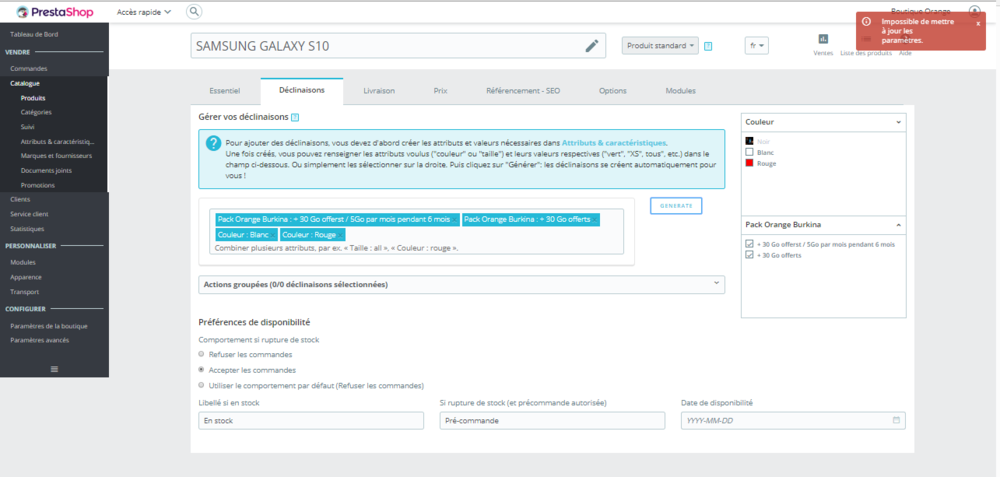
Task: Open Promotions in the sidebar
Action: (x=38, y=186)
